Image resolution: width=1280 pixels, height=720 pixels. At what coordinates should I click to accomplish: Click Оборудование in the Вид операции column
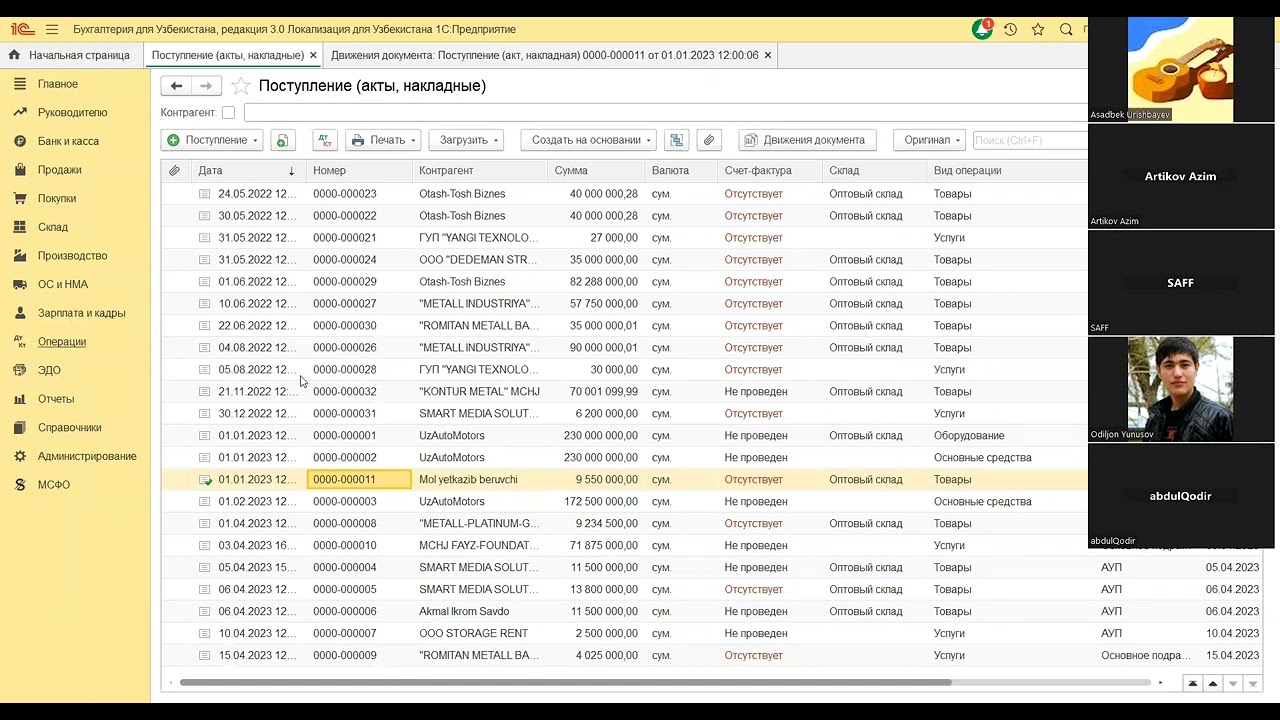point(969,436)
